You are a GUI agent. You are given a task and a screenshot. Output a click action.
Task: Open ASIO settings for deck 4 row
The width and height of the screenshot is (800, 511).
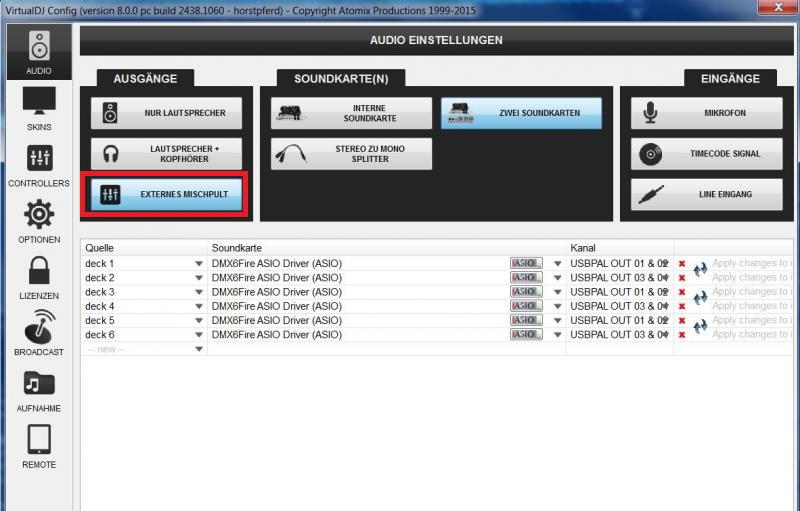526,306
